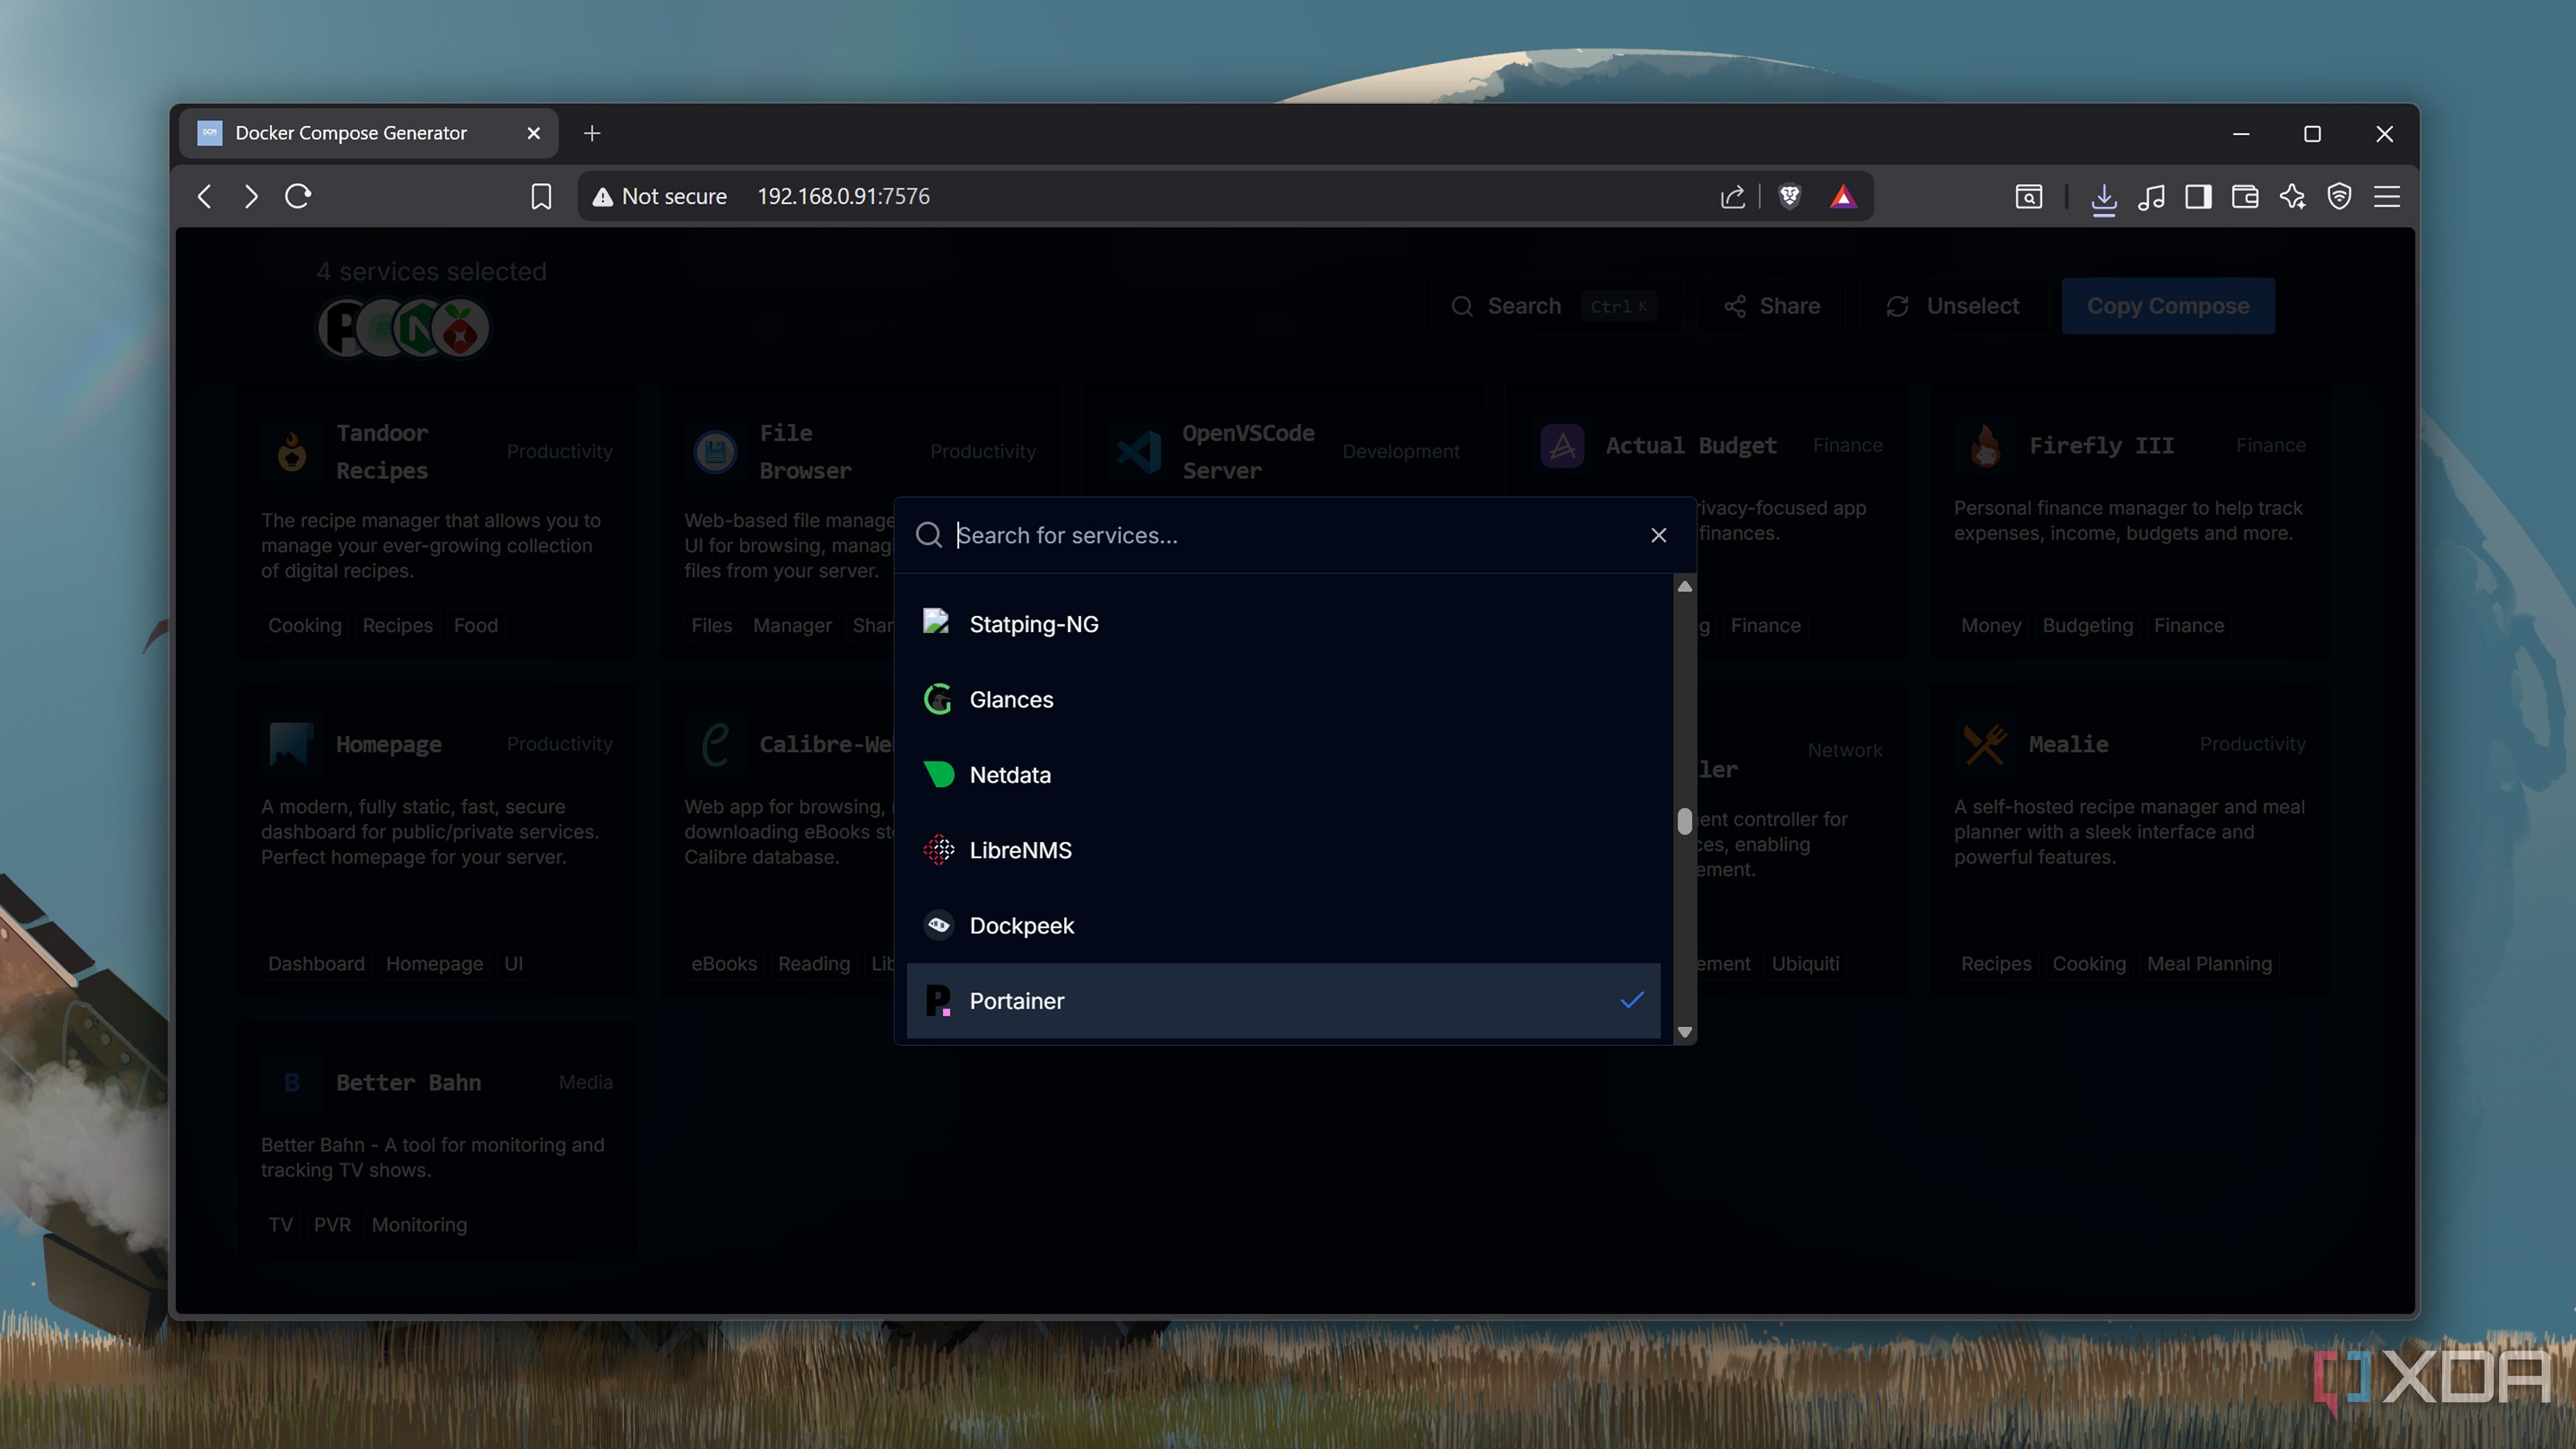This screenshot has width=2576, height=1449.
Task: Click scroll-up arrow of service list
Action: click(x=1685, y=587)
